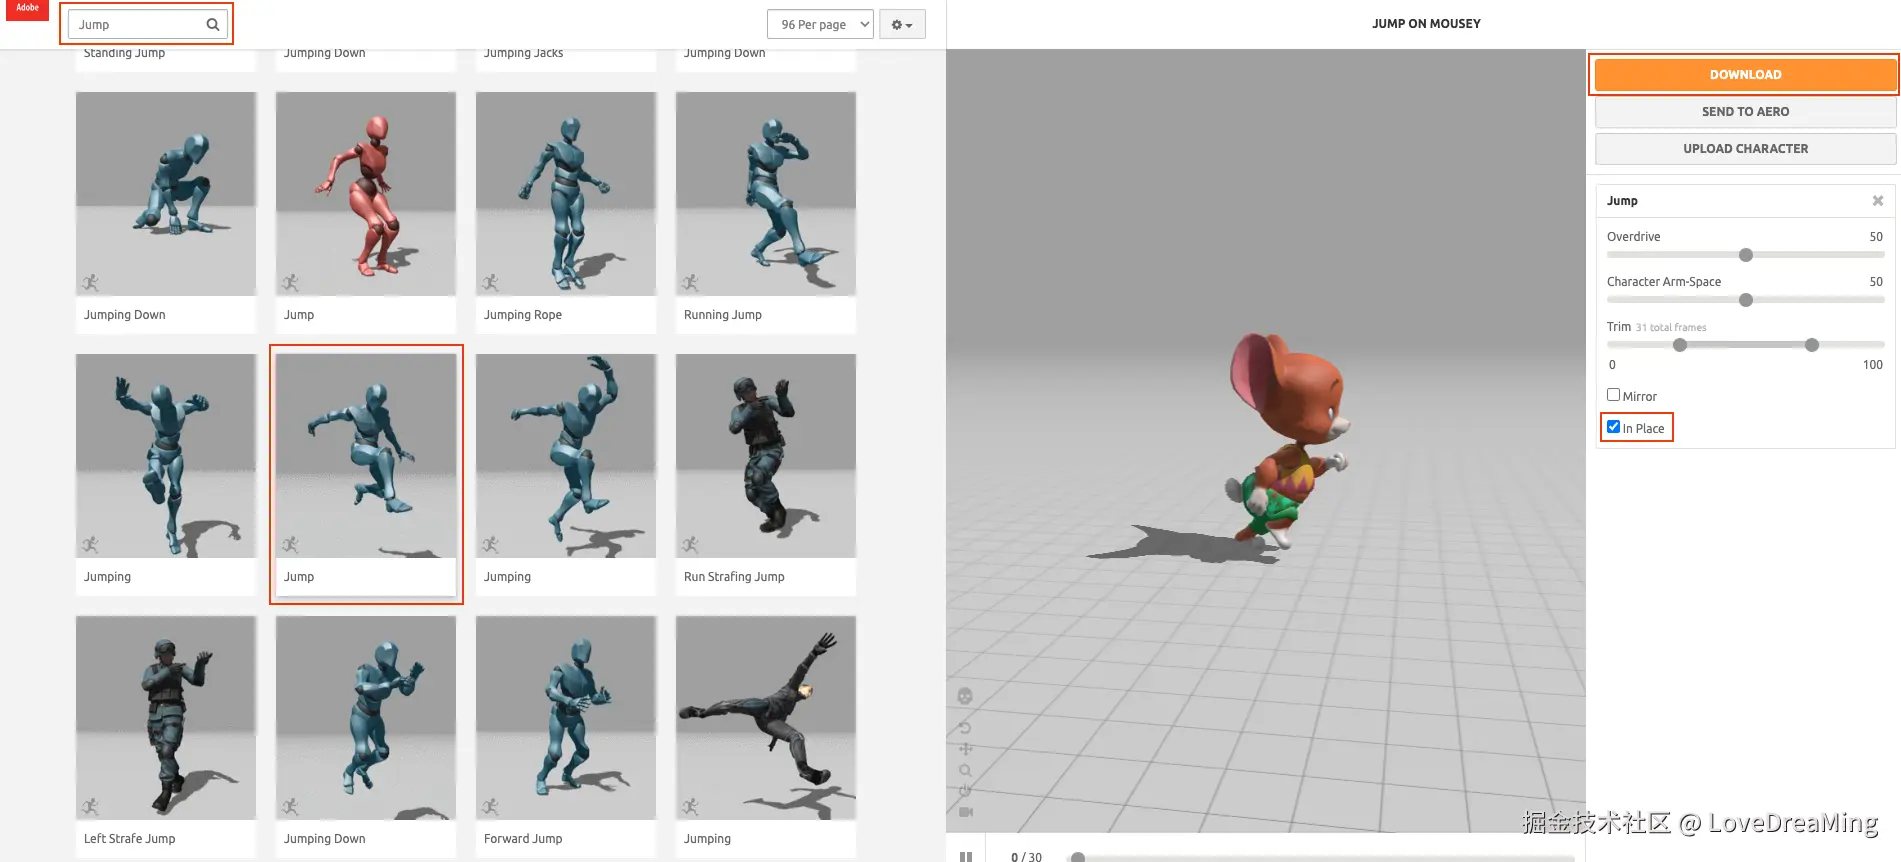This screenshot has width=1901, height=862.
Task: Click the Trim start handle
Action: 1680,345
